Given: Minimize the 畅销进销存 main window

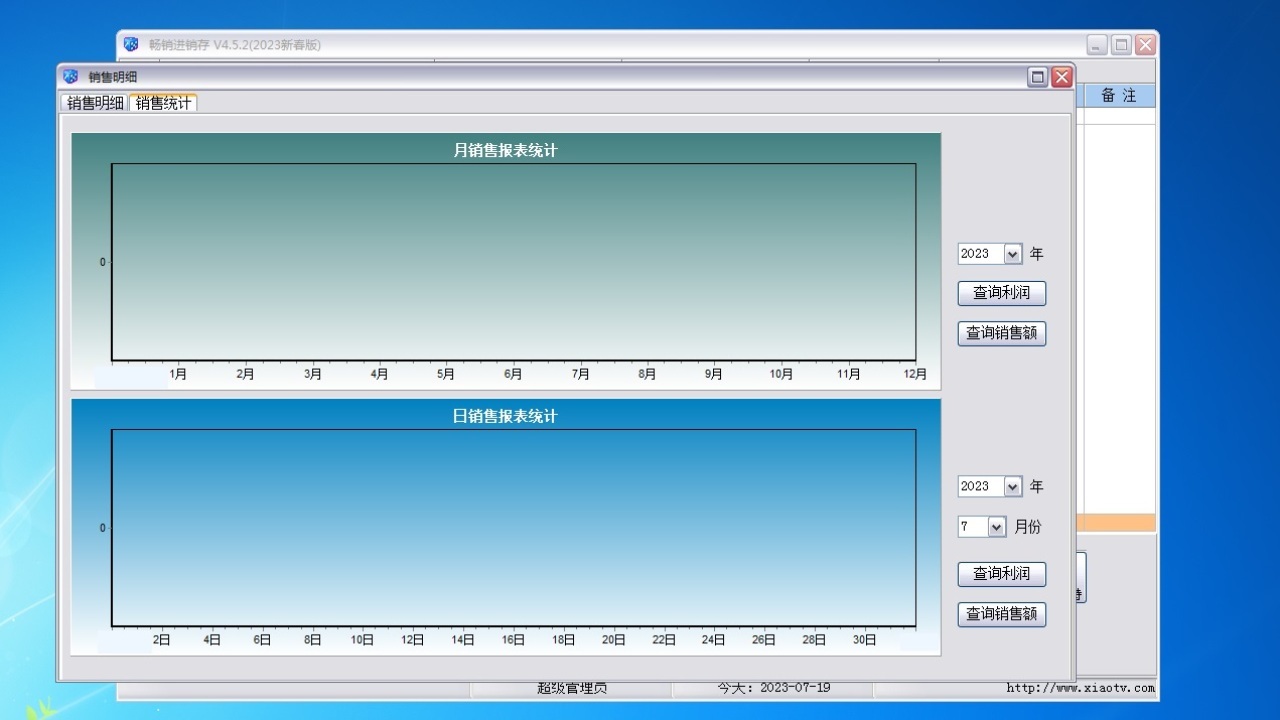Looking at the screenshot, I should click(x=1097, y=45).
